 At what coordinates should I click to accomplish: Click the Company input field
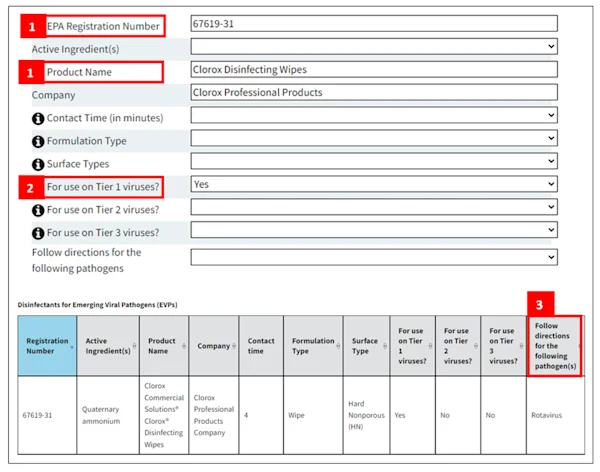coord(374,92)
